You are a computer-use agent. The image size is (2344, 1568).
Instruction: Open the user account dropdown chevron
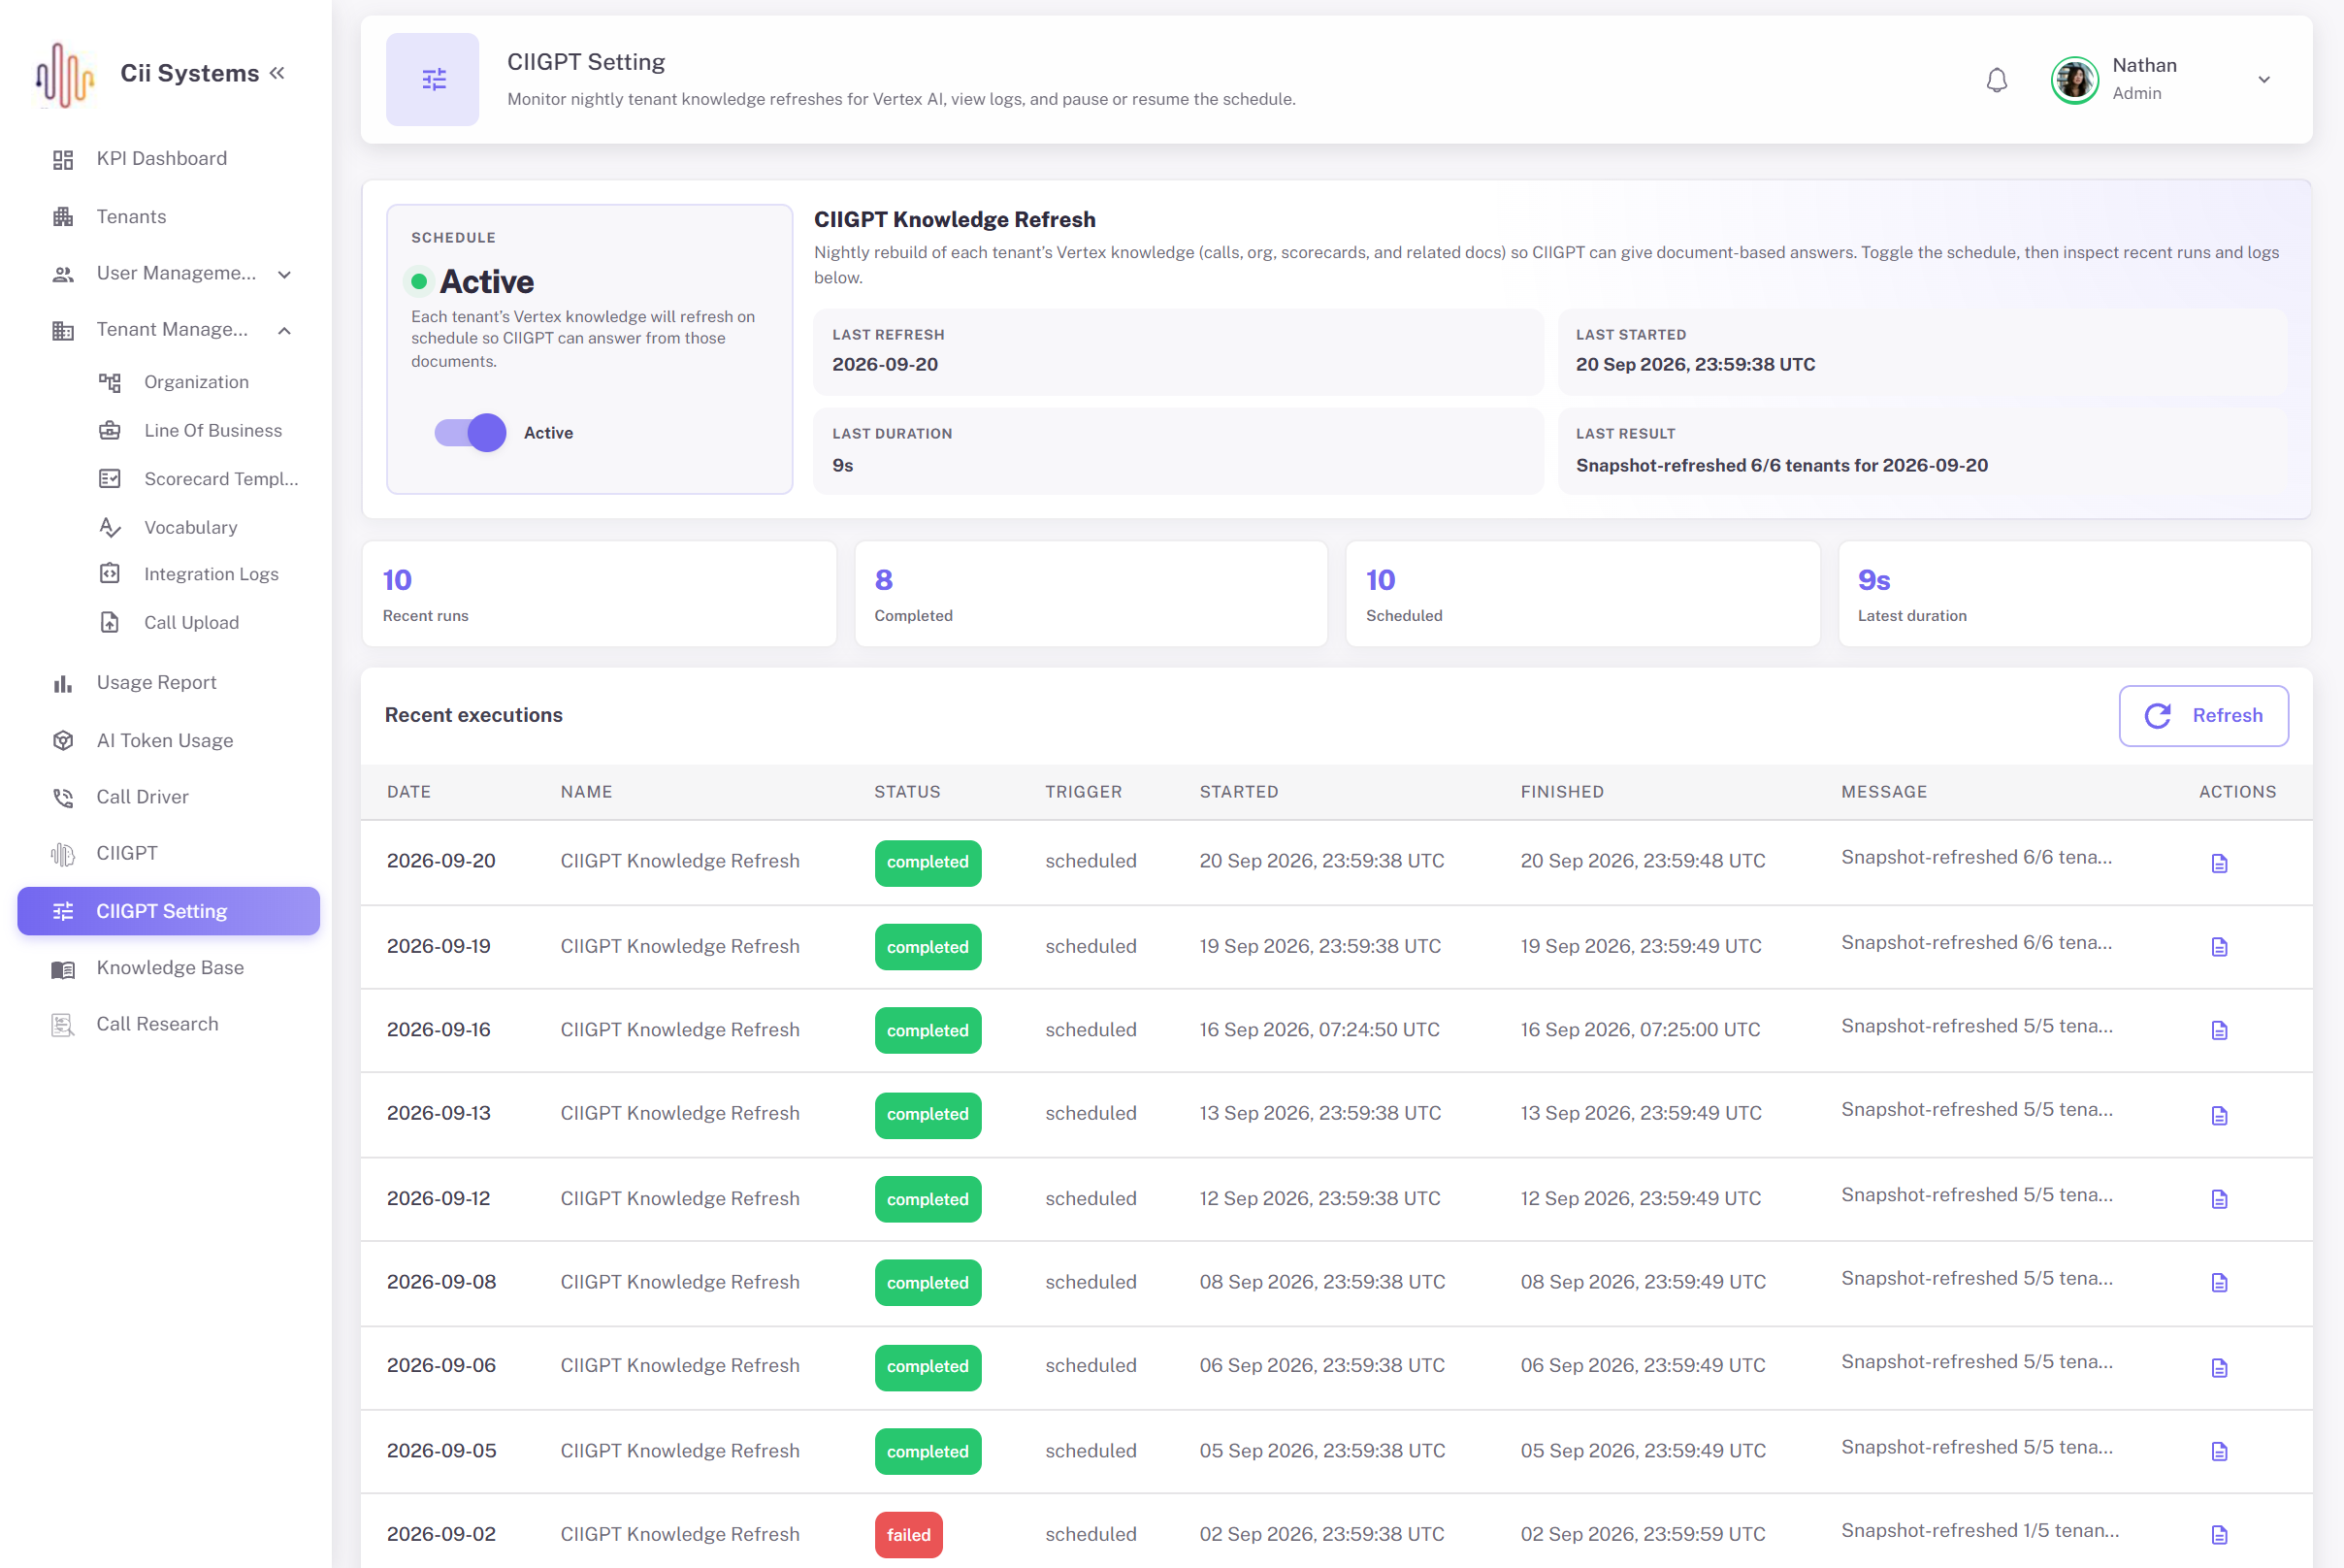2264,80
